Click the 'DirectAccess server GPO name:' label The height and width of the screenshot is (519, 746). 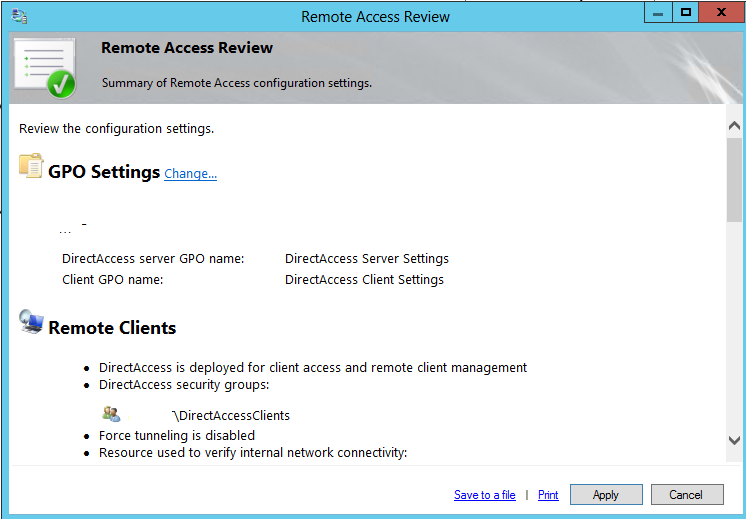tap(153, 259)
